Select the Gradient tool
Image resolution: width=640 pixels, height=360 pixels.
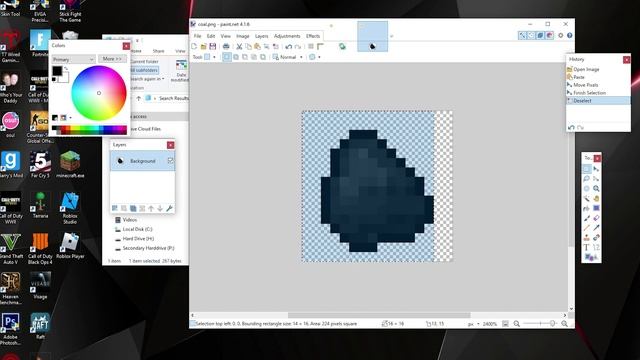pyautogui.click(x=596, y=208)
